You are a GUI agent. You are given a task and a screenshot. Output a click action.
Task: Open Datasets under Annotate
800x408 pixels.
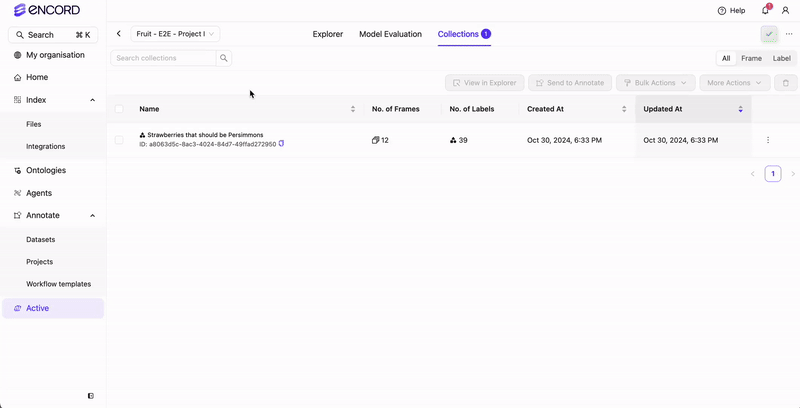click(x=40, y=239)
